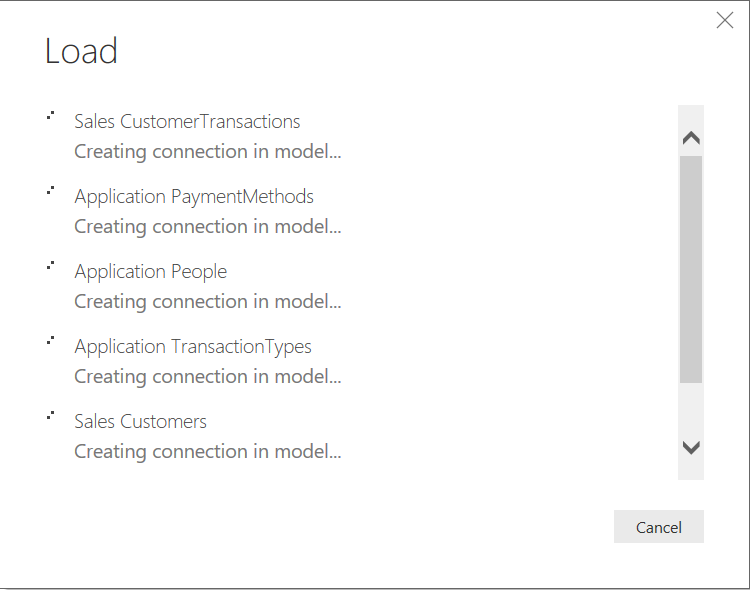Click status text under Application People

tap(208, 302)
